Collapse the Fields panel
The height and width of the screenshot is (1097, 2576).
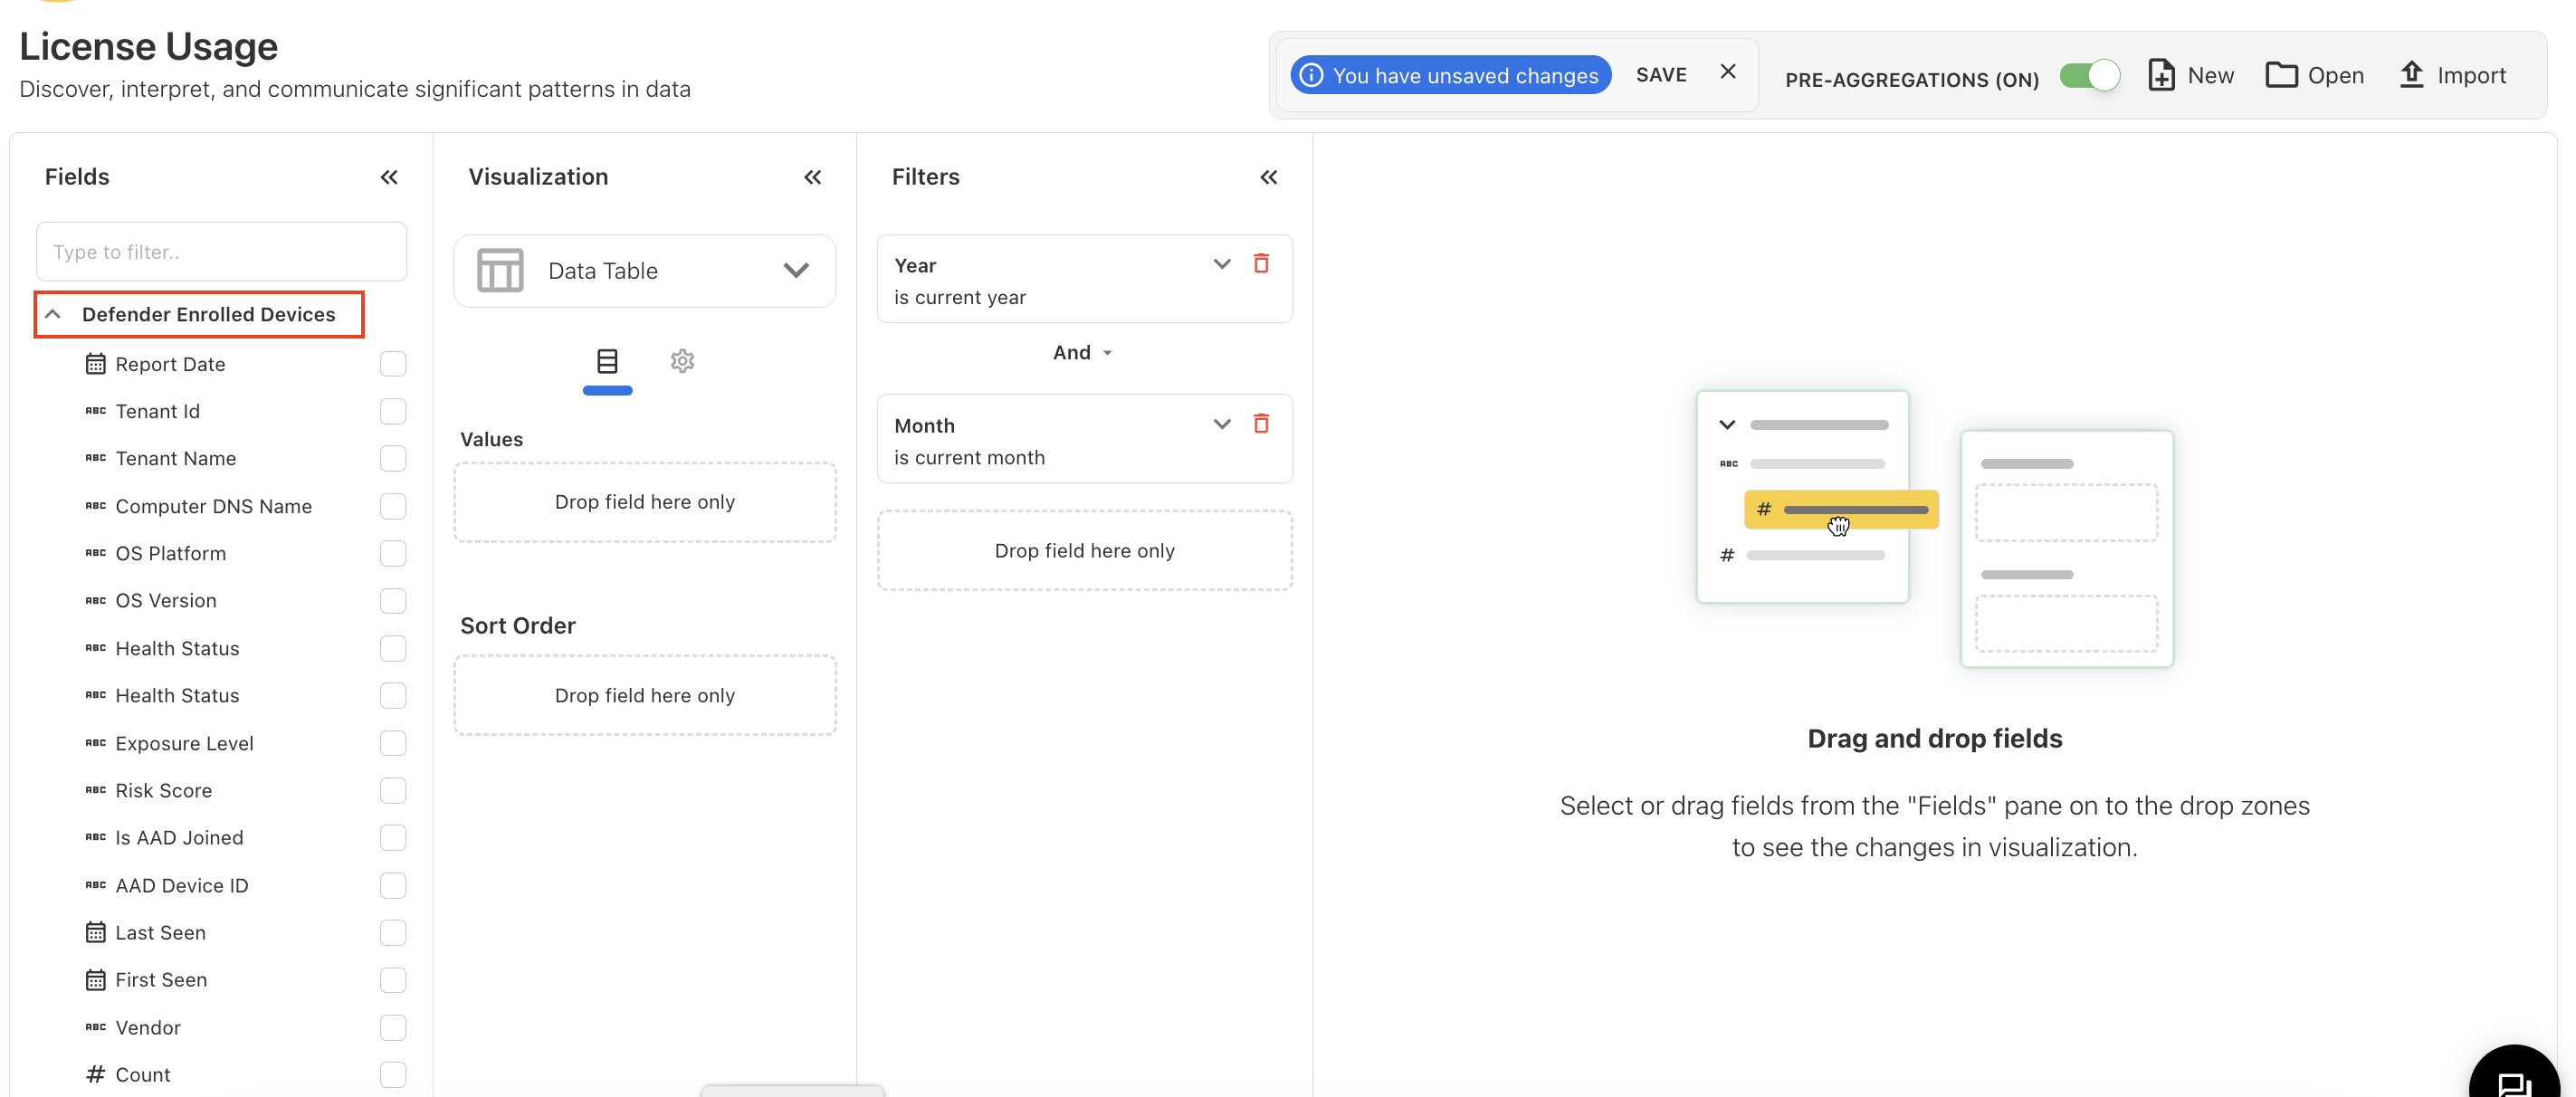(389, 177)
